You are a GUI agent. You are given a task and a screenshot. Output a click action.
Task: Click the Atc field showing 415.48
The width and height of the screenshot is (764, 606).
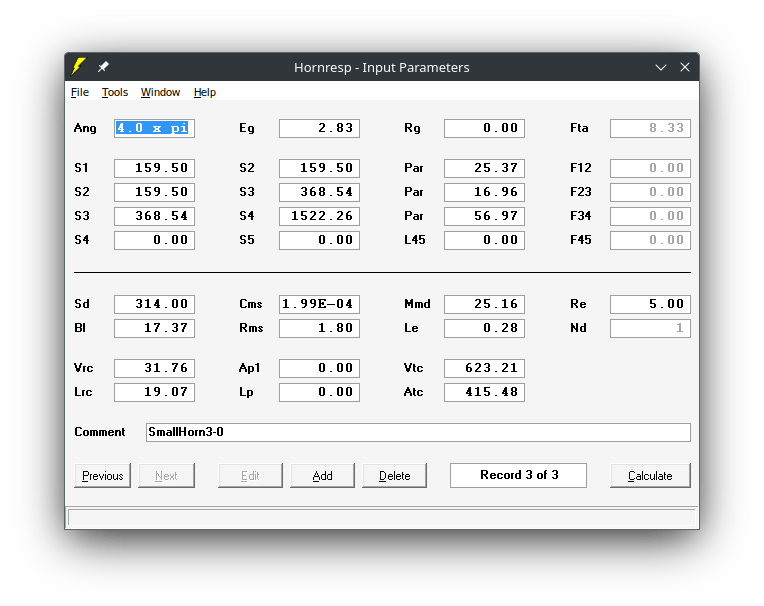[484, 393]
